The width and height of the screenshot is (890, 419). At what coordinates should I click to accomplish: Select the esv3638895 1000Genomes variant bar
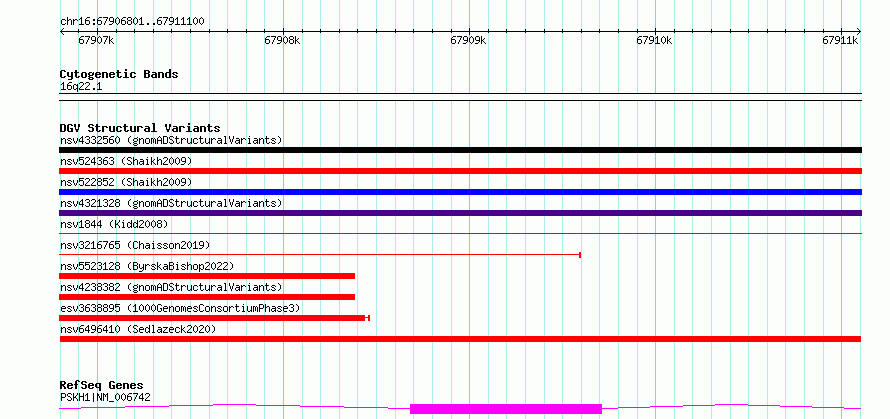pos(215,318)
